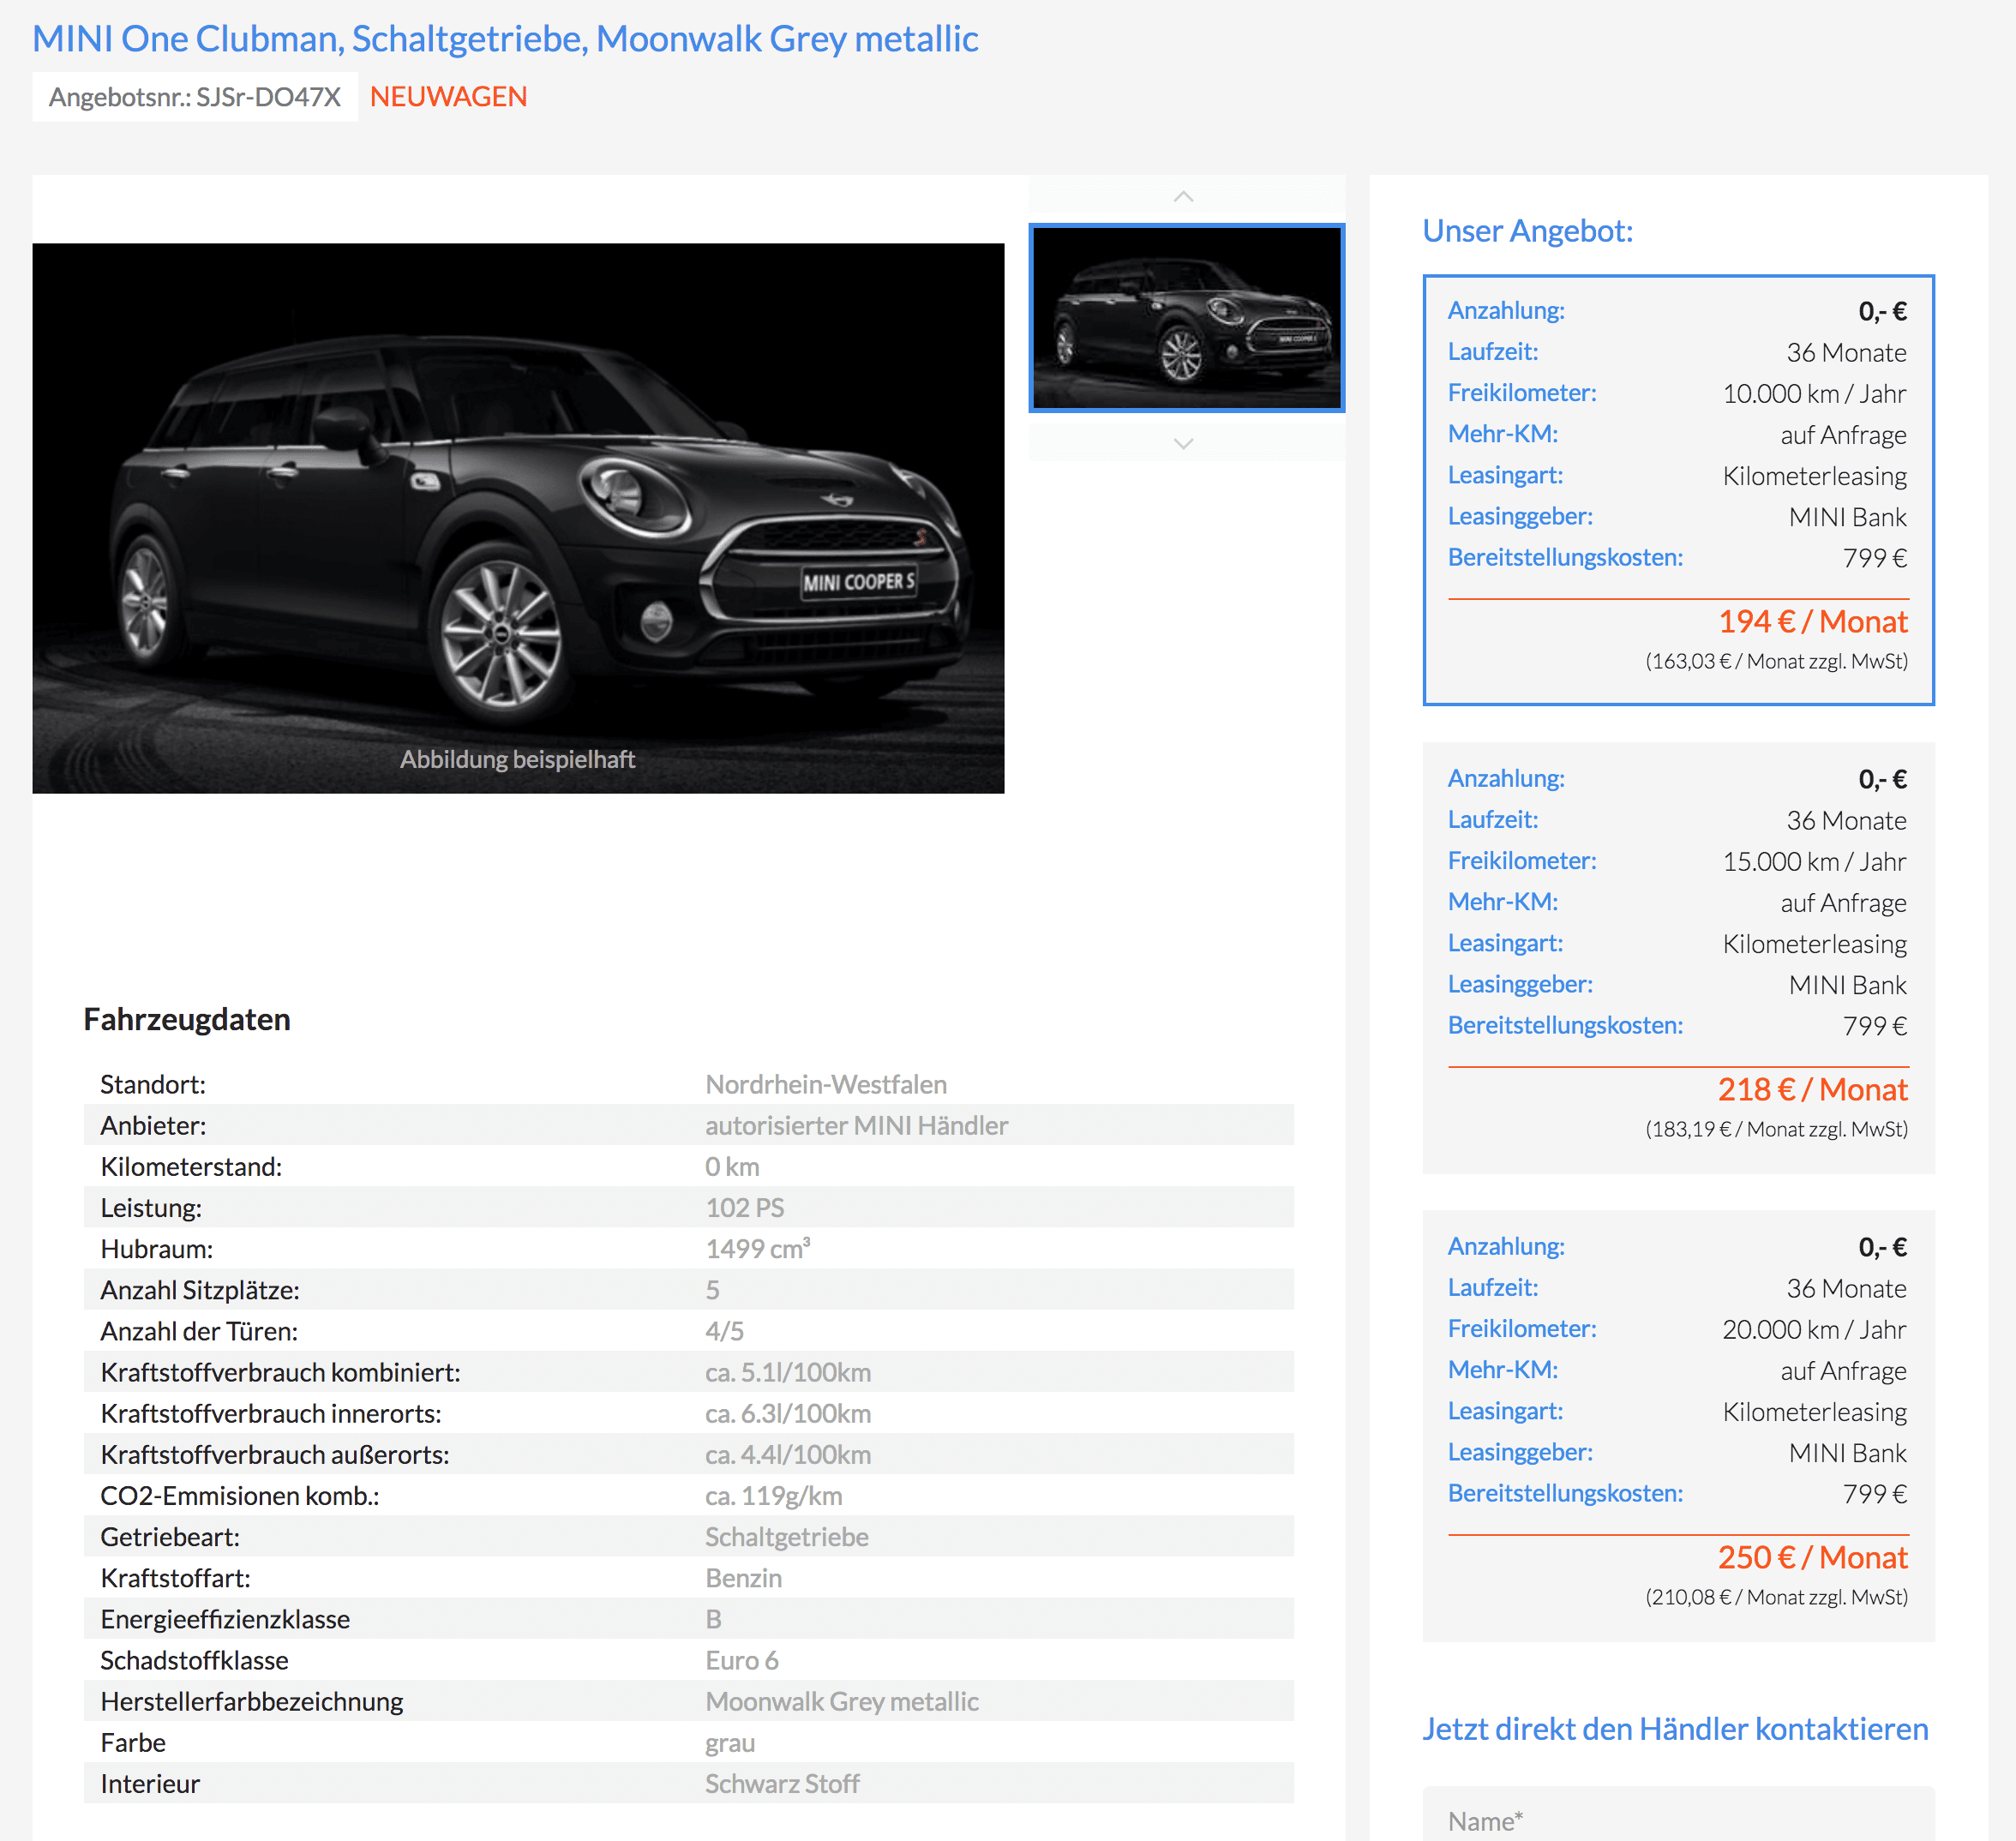Open the large MINI Cooper S main photo

(518, 518)
